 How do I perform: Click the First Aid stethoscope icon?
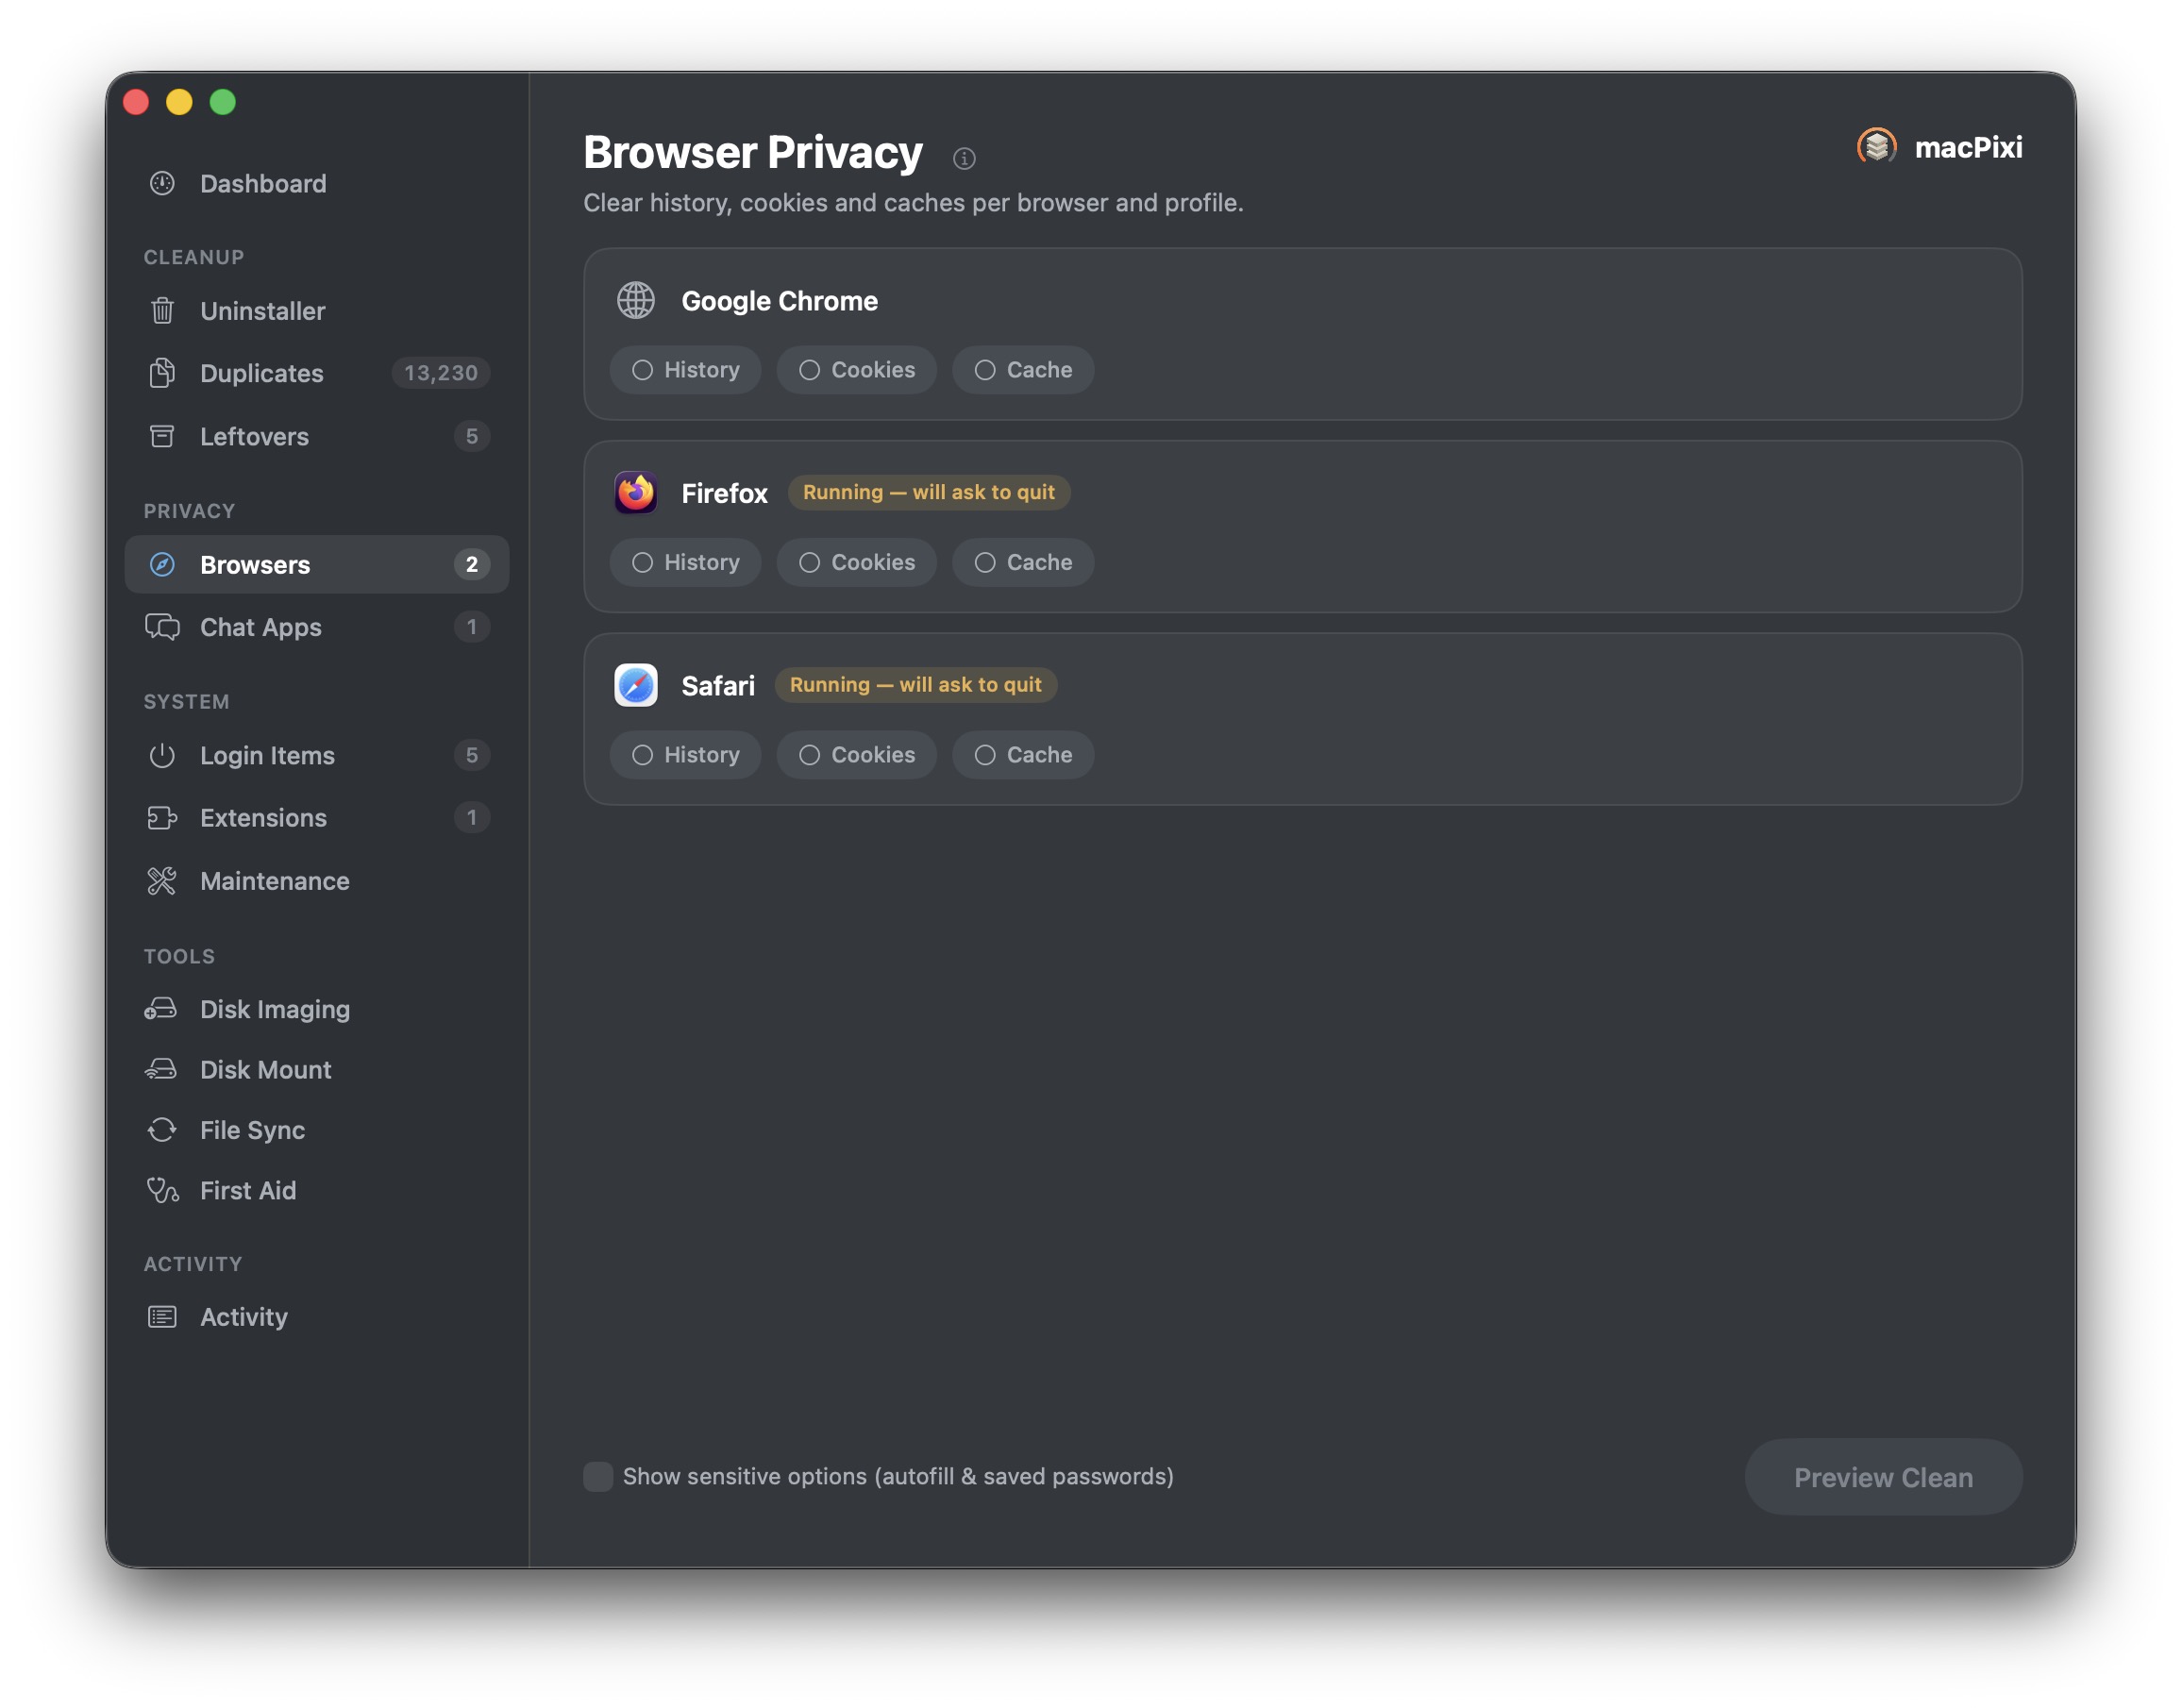pyautogui.click(x=162, y=1190)
